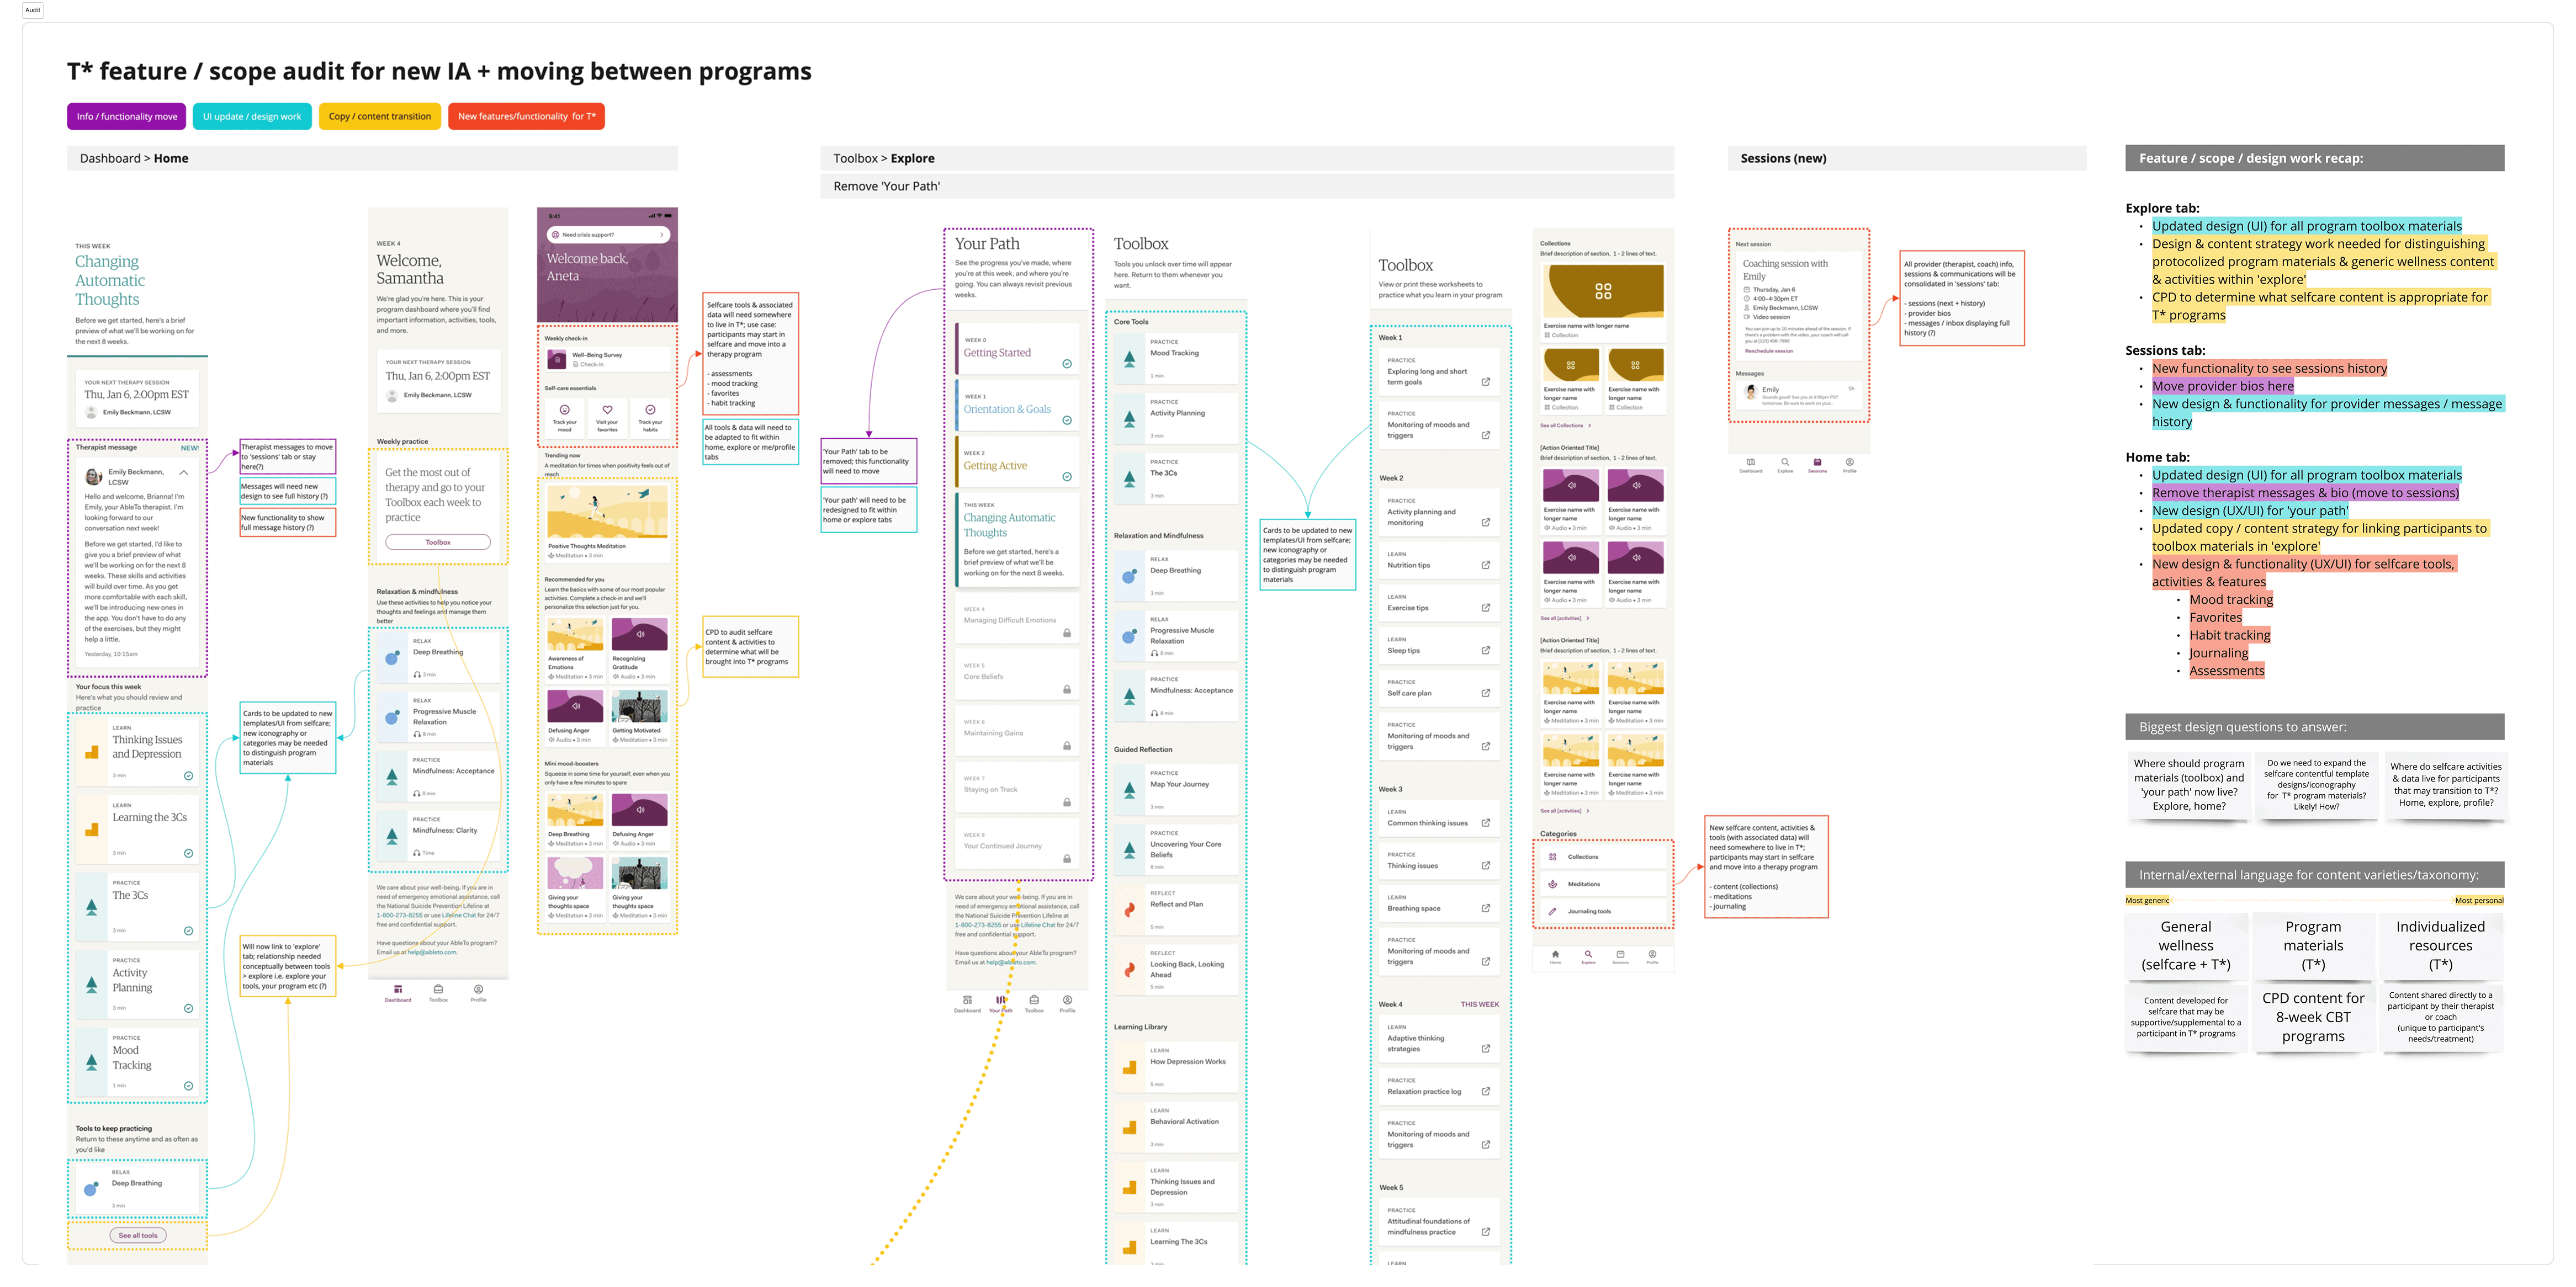Toggle the completion check on Learning the 3Cs

[188, 853]
